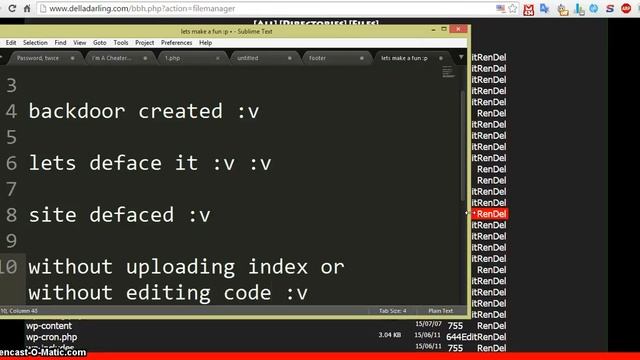
Task: Click the text 'site defaced :v'
Action: coord(119,215)
